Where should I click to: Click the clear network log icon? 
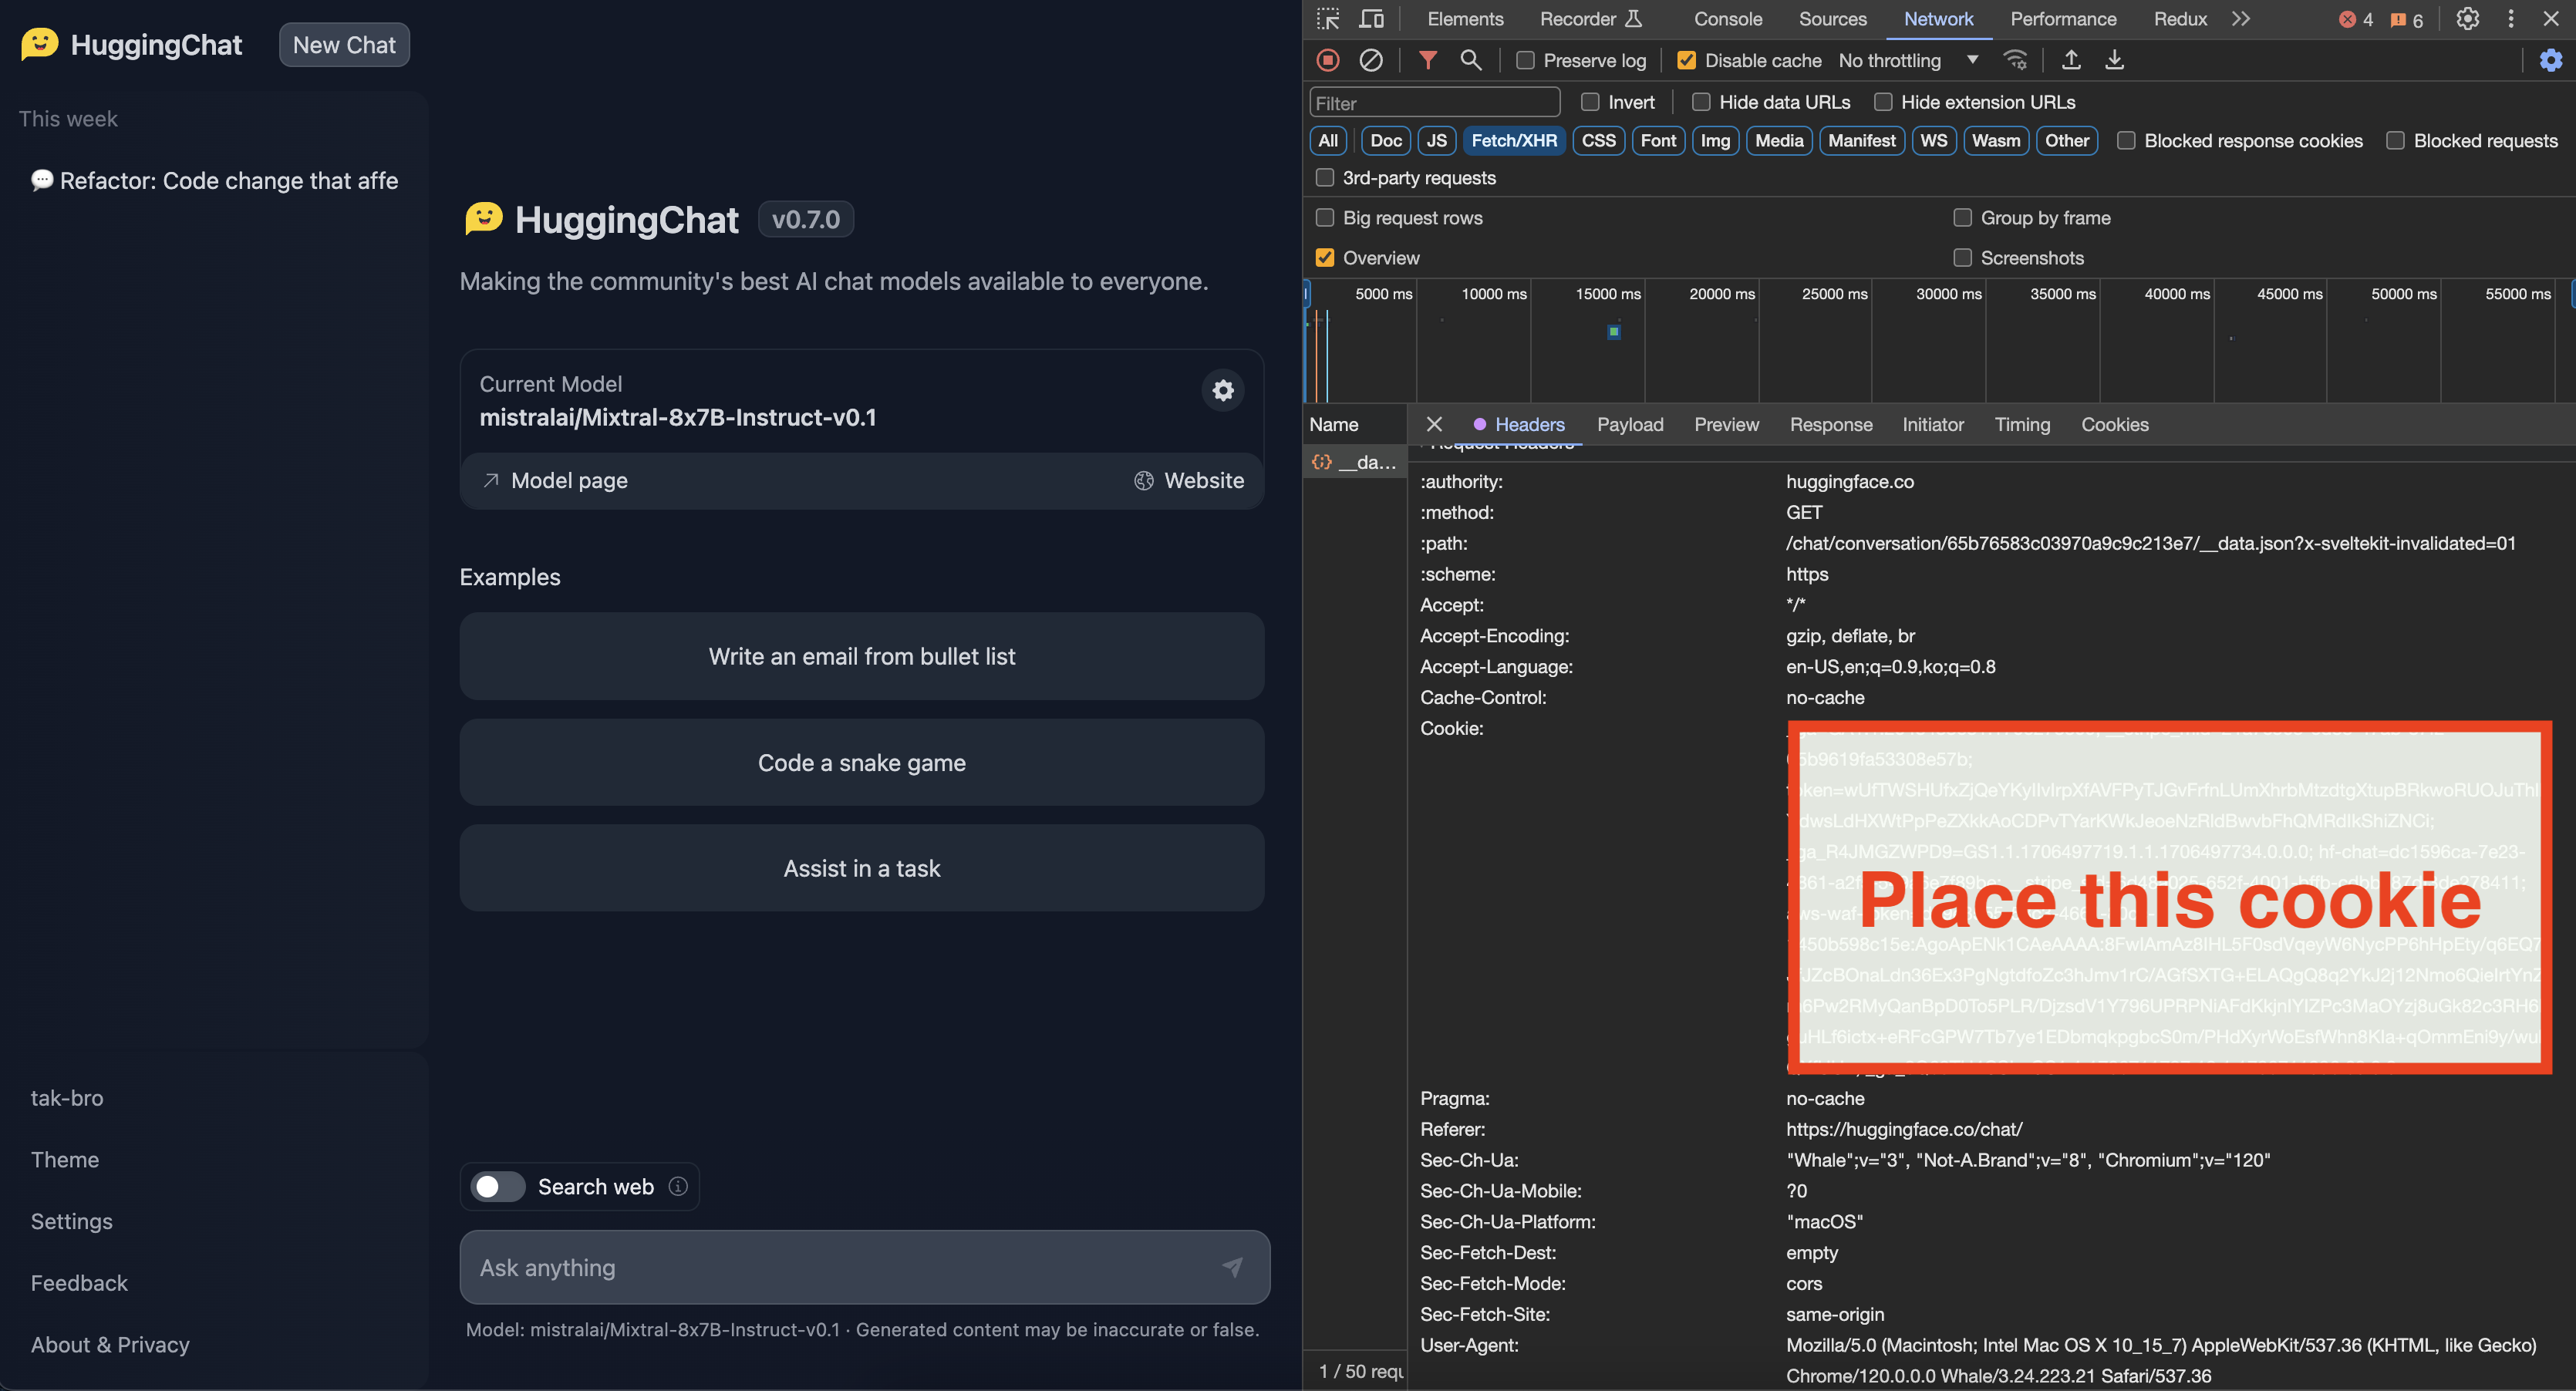tap(1371, 60)
